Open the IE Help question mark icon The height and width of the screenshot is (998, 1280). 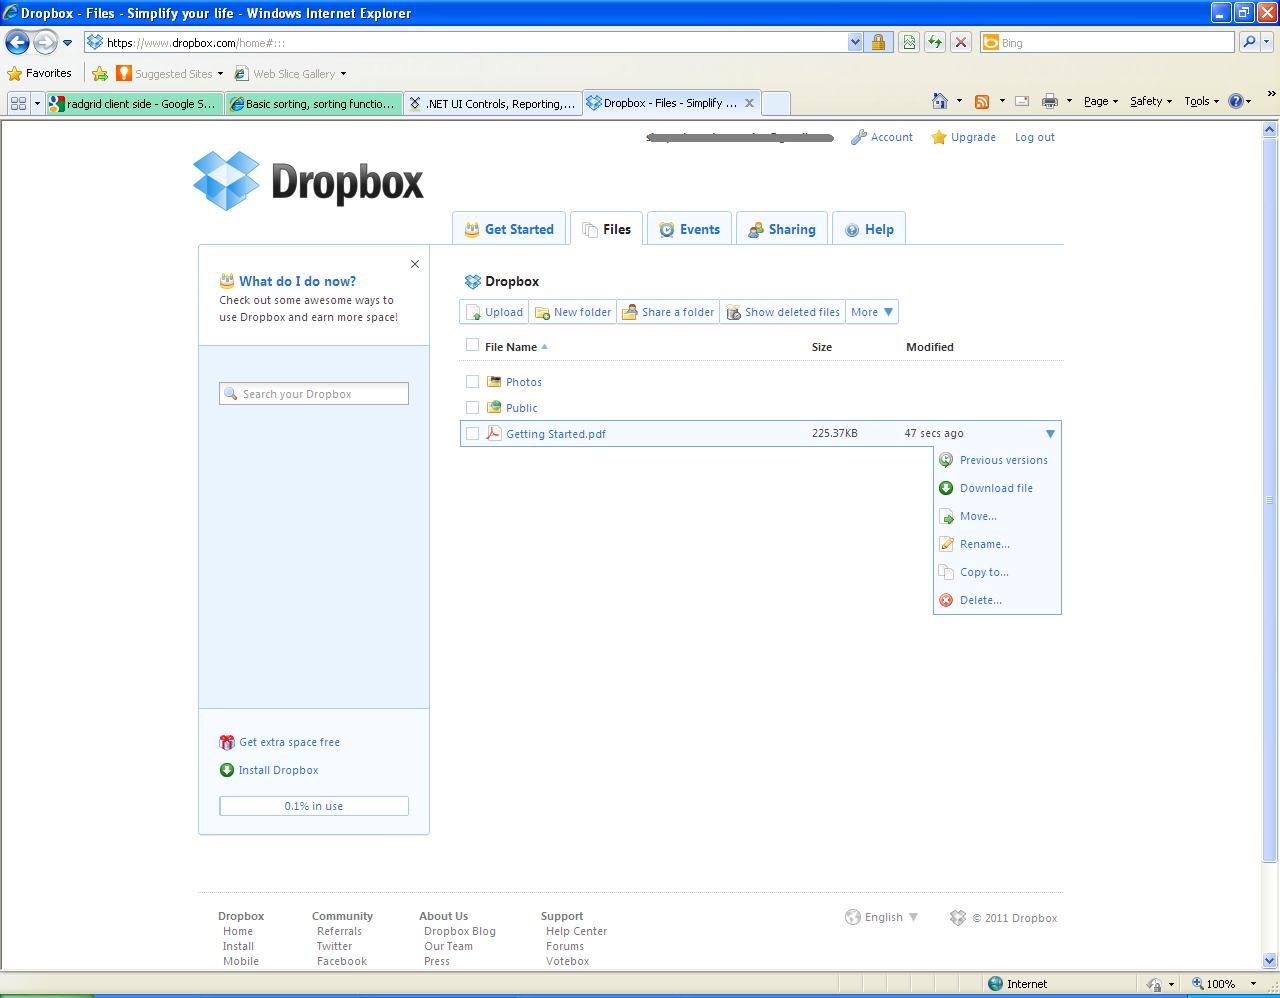click(x=1236, y=101)
